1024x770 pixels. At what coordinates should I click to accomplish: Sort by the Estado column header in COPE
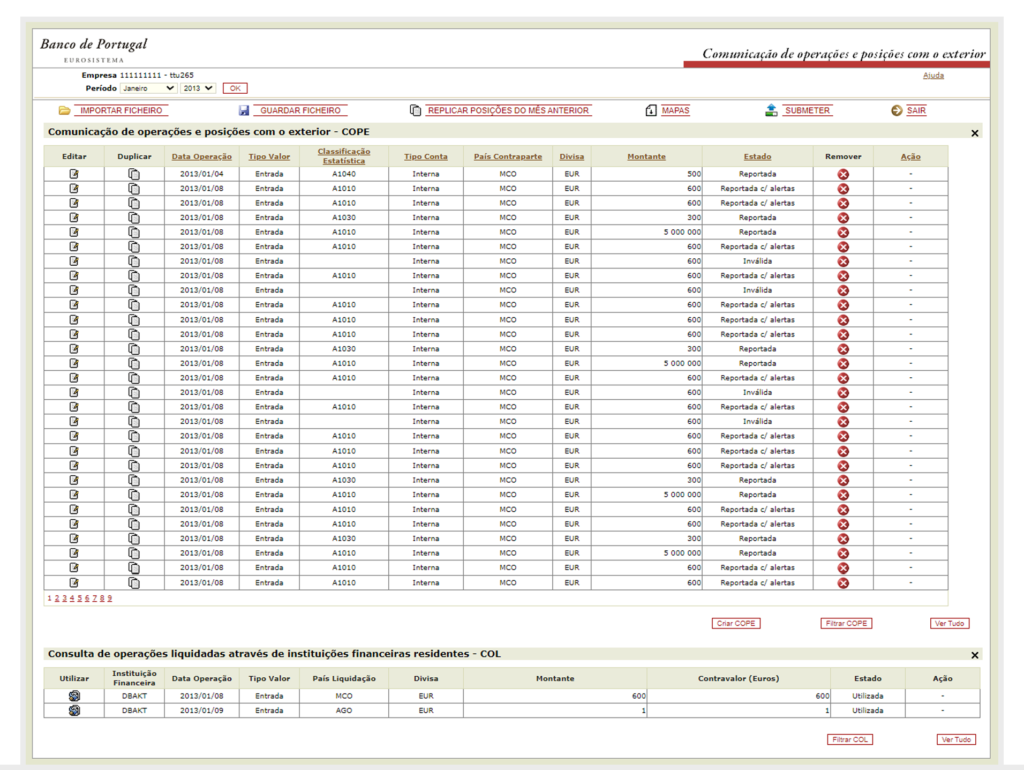click(758, 157)
